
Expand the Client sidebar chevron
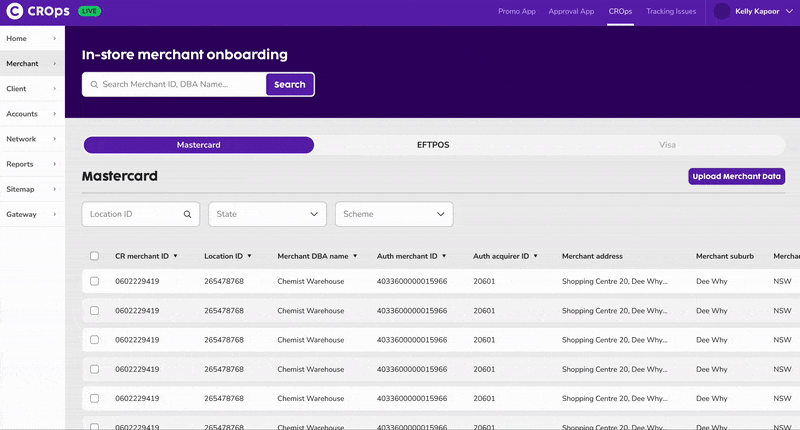(55, 89)
